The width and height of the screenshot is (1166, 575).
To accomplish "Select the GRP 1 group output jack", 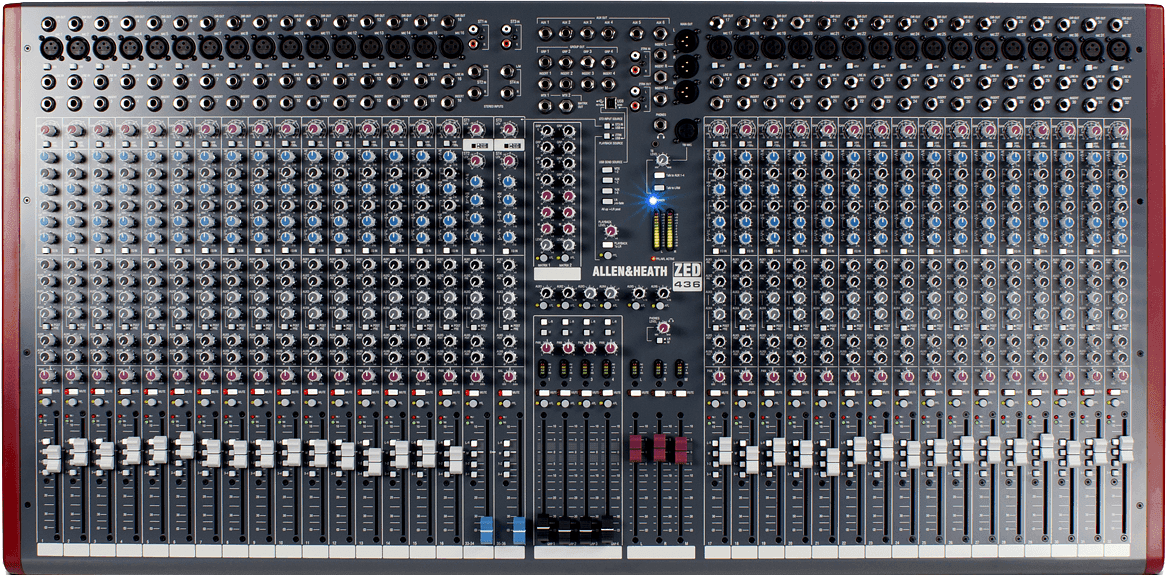I will click(545, 60).
